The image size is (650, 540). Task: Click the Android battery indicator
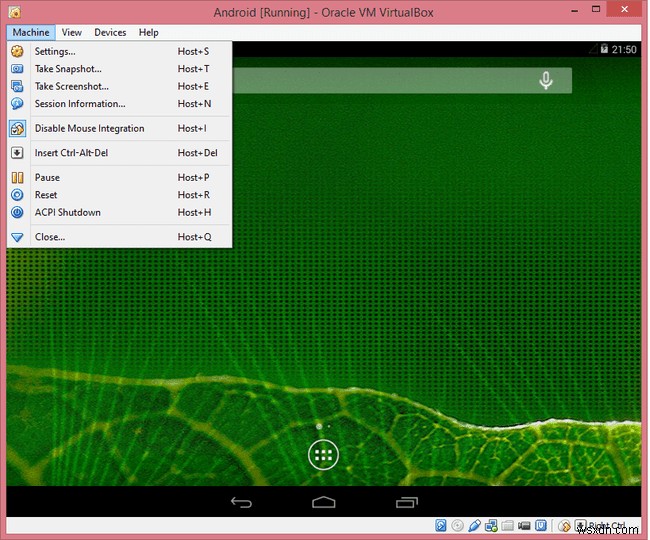tap(604, 49)
